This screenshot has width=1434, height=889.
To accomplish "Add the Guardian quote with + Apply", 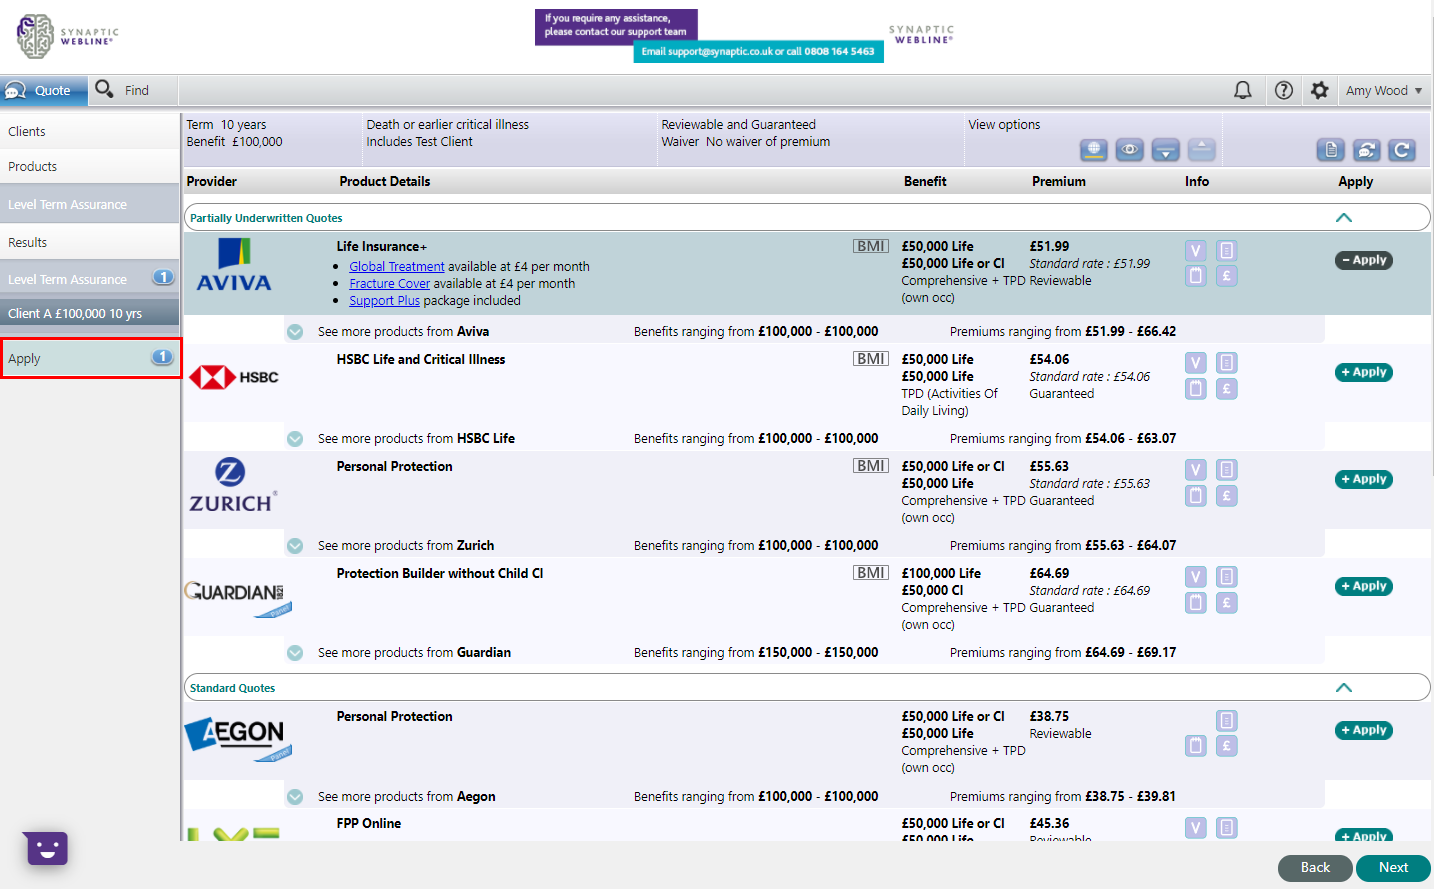I will click(x=1364, y=586).
